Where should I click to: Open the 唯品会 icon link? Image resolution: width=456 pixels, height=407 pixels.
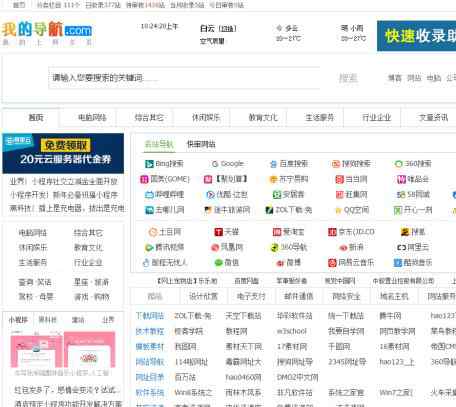[401, 179]
